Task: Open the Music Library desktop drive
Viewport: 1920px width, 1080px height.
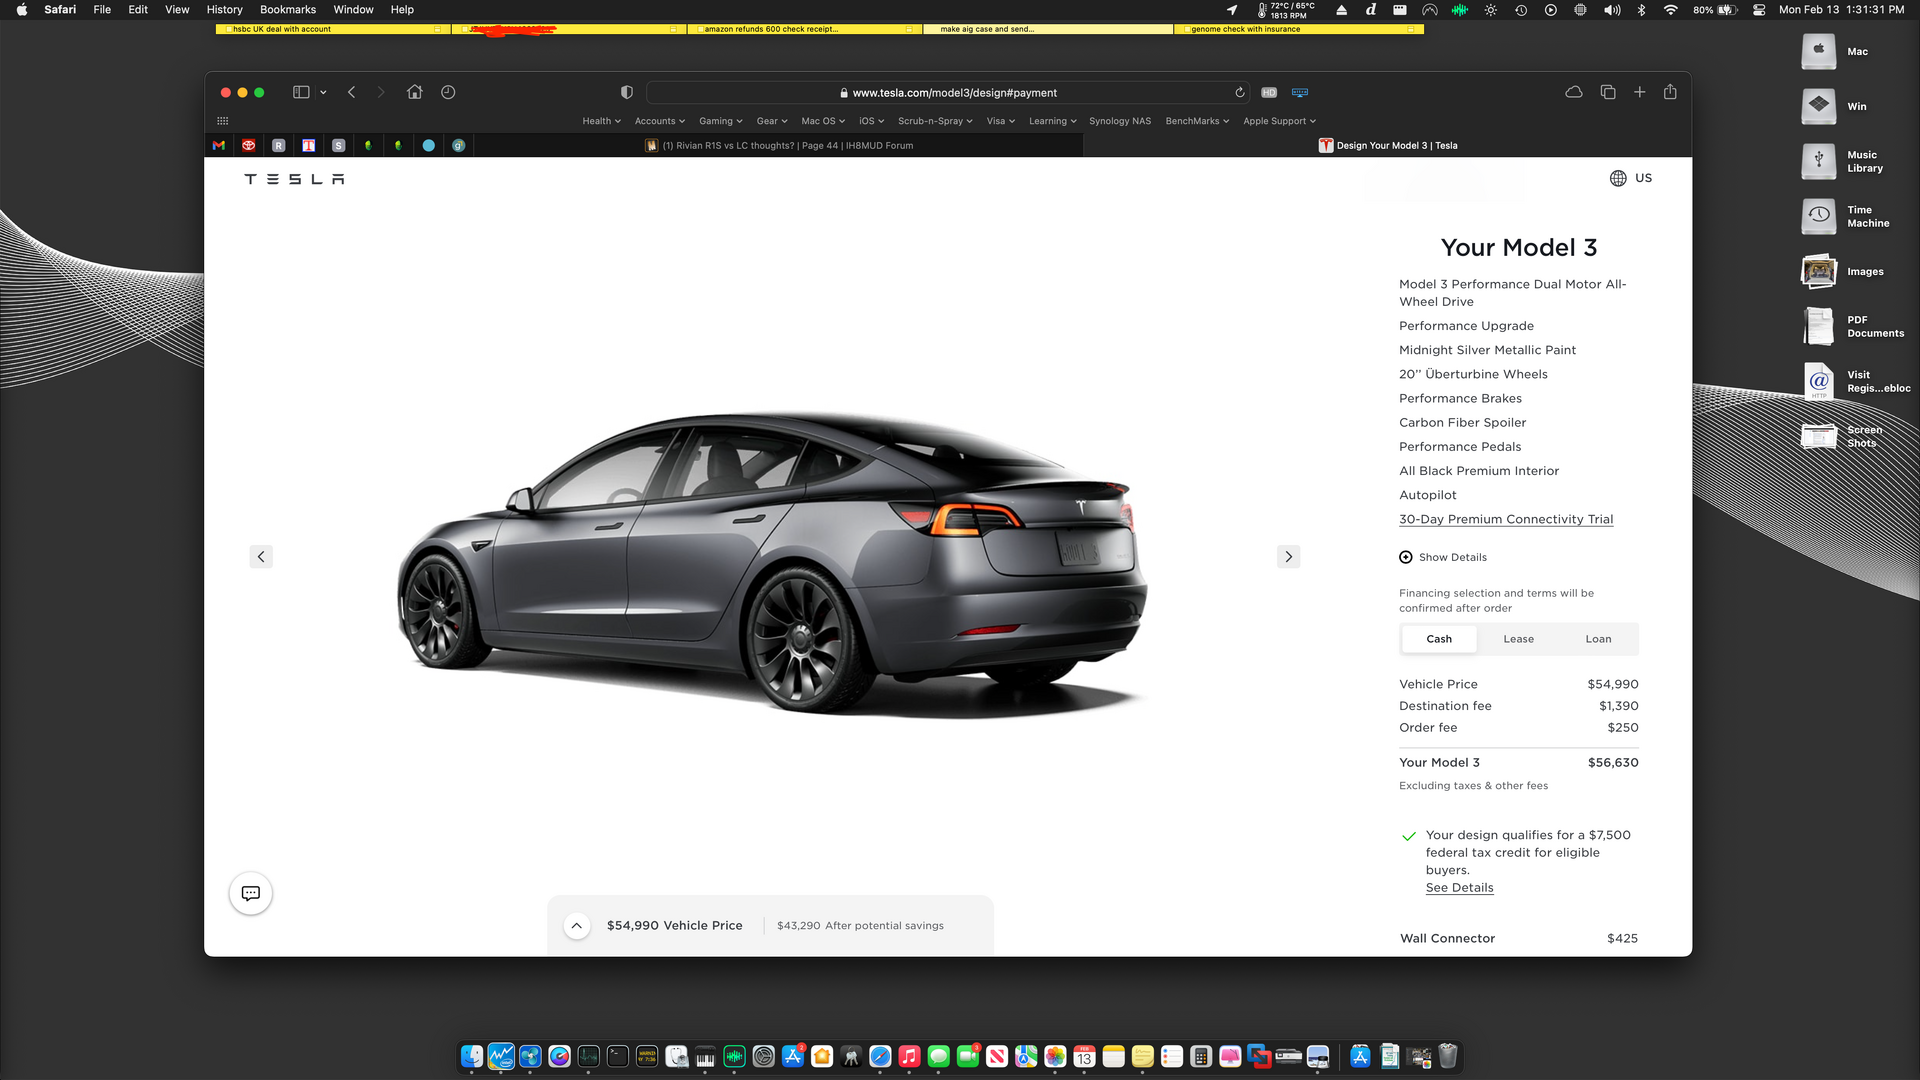Action: 1819,161
